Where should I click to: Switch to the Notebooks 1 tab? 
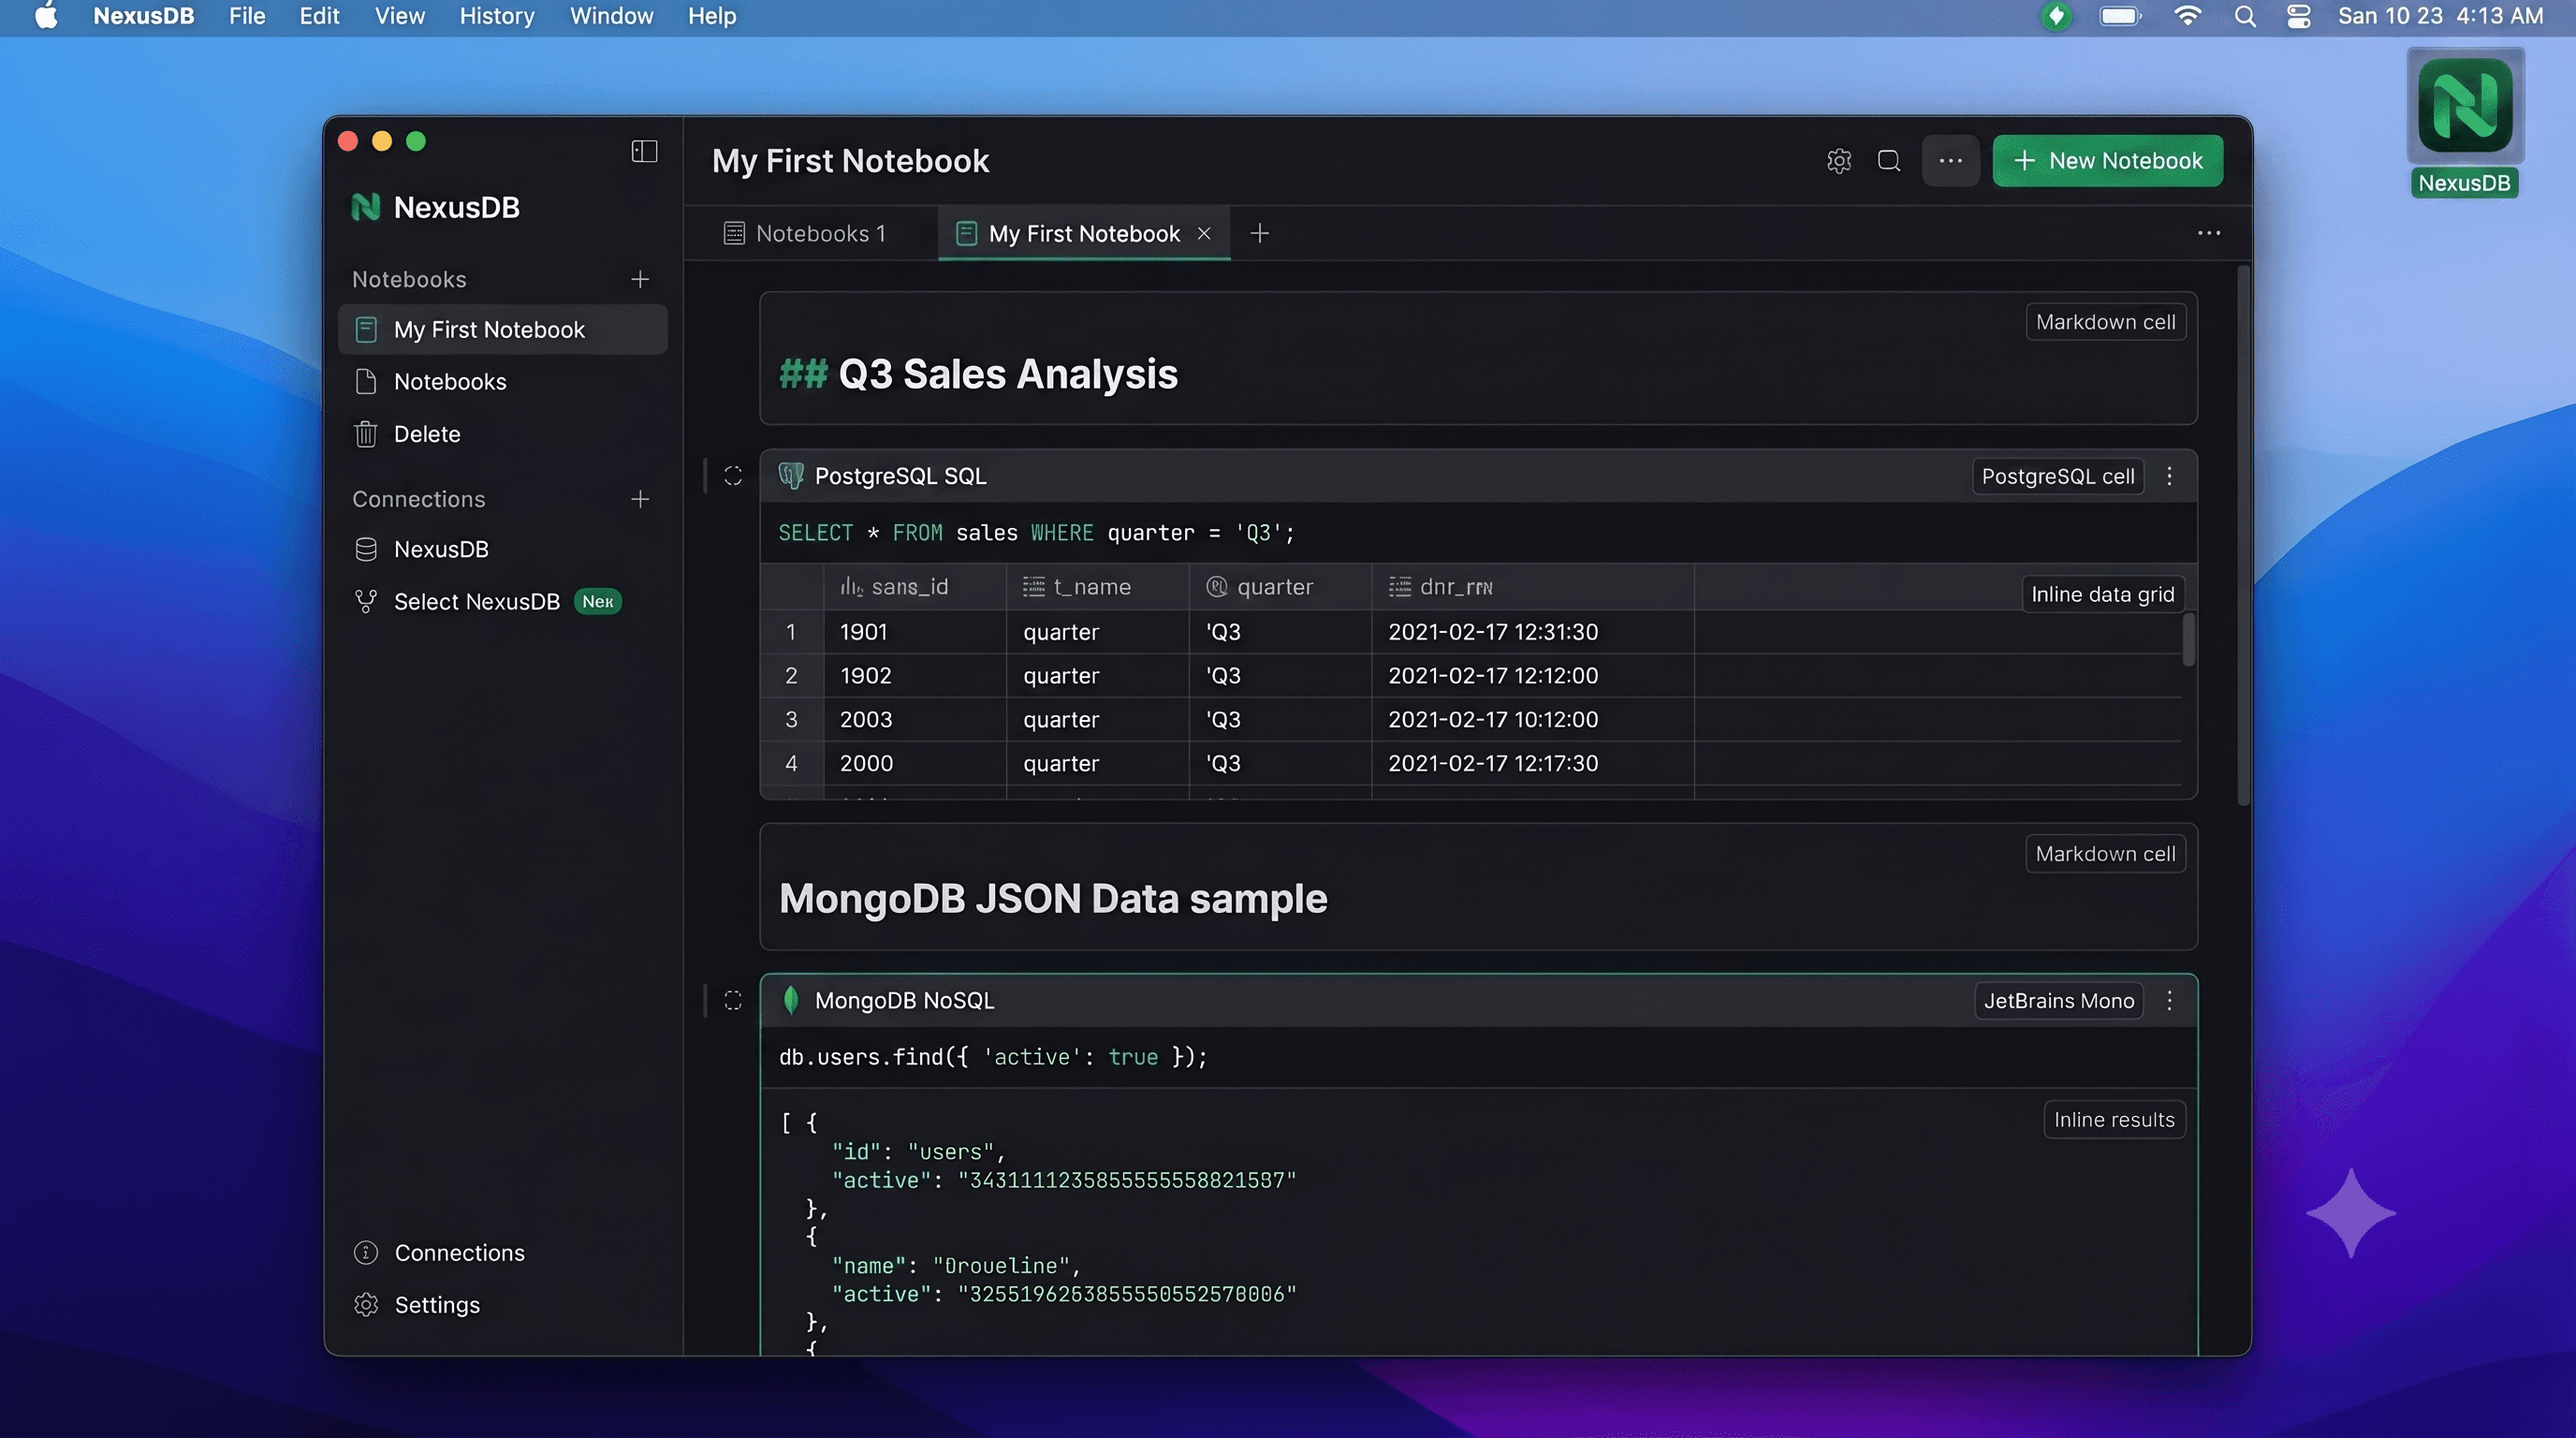click(805, 234)
